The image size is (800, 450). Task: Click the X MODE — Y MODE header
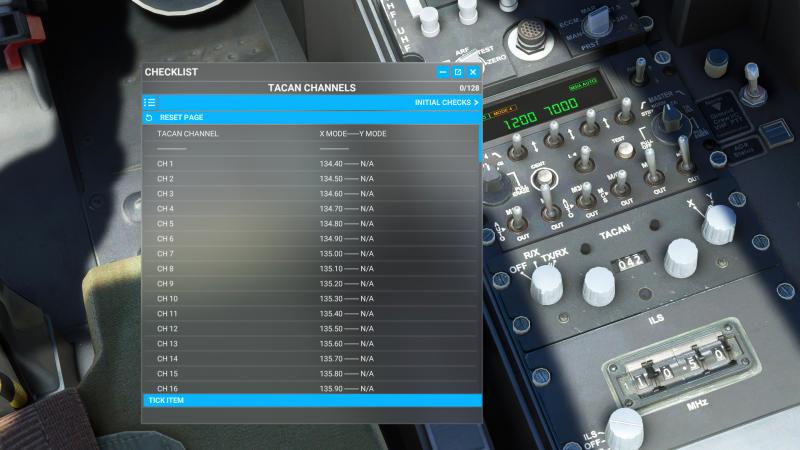click(353, 134)
